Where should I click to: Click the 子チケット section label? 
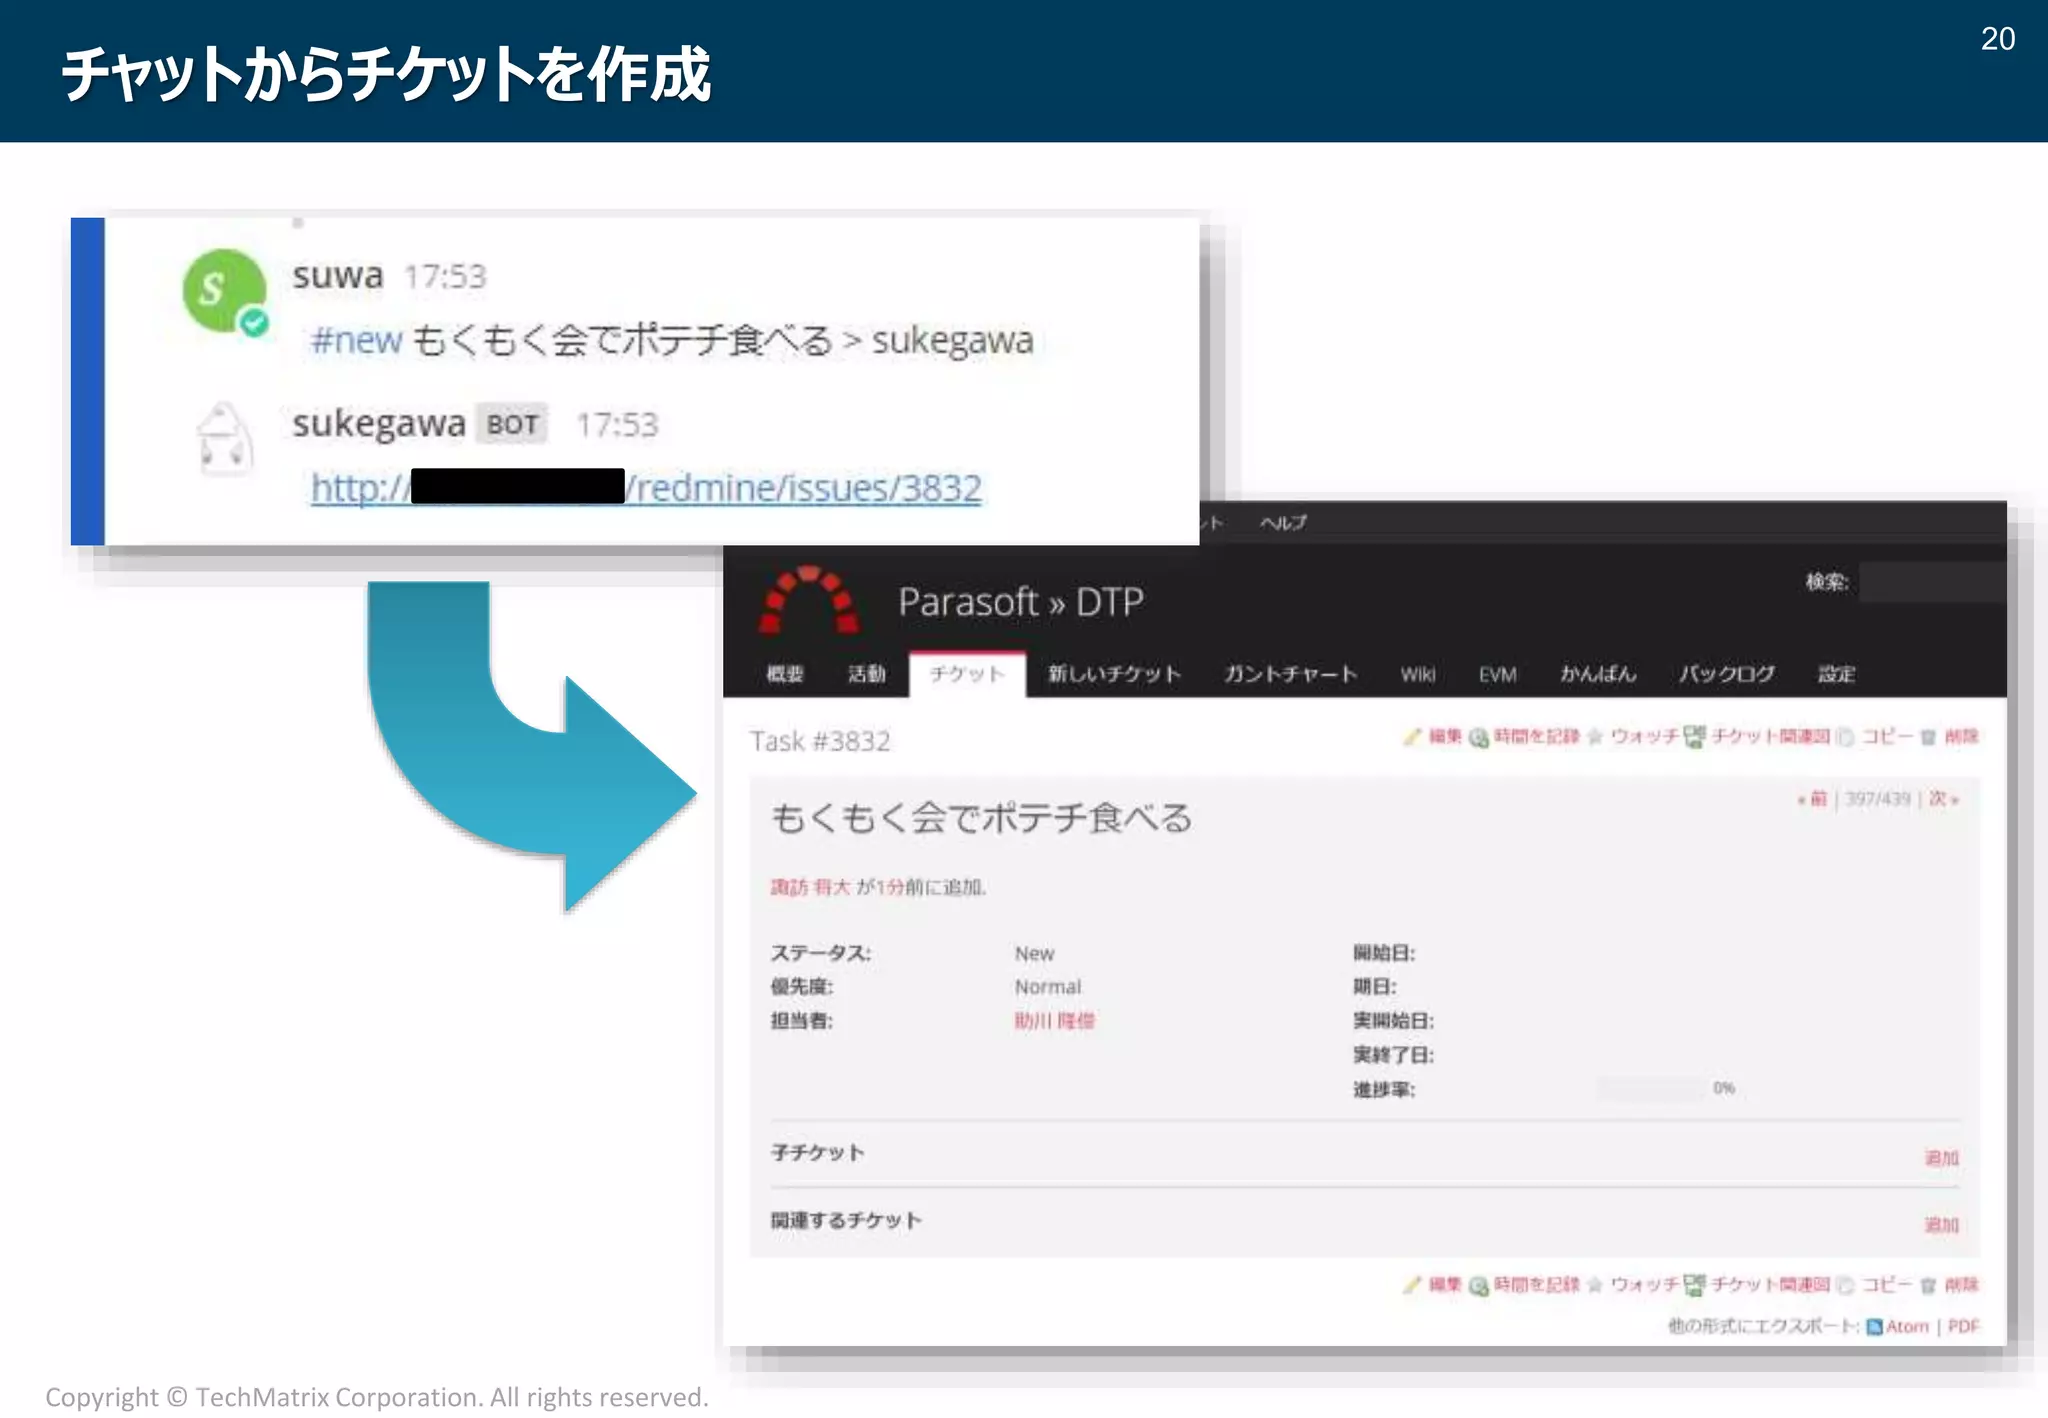click(817, 1153)
